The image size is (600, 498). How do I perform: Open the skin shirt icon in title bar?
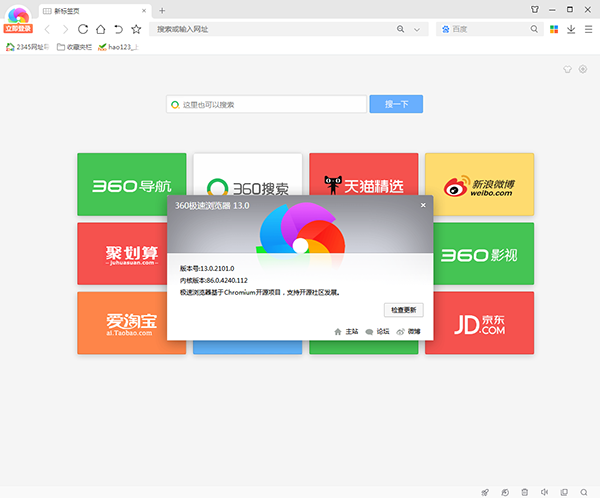[x=535, y=10]
